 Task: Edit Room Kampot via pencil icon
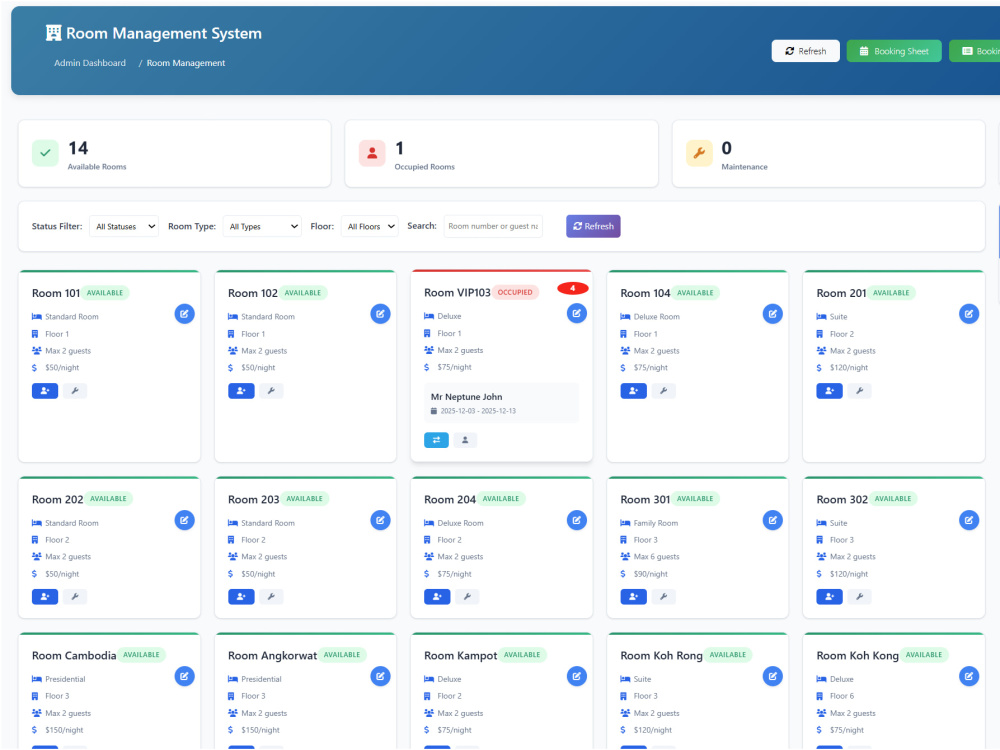coord(577,677)
